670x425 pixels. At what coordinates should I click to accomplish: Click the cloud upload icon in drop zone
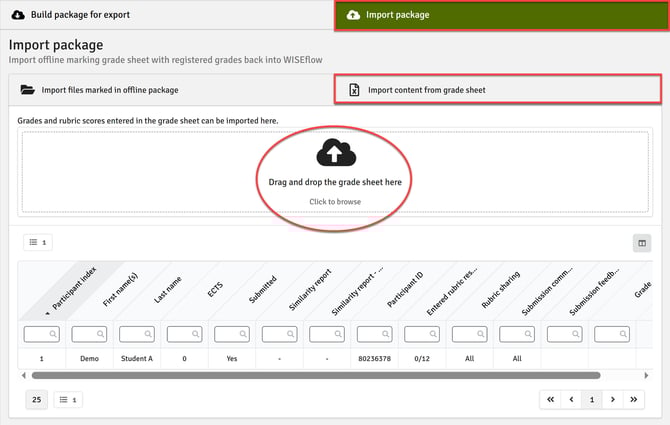(335, 153)
